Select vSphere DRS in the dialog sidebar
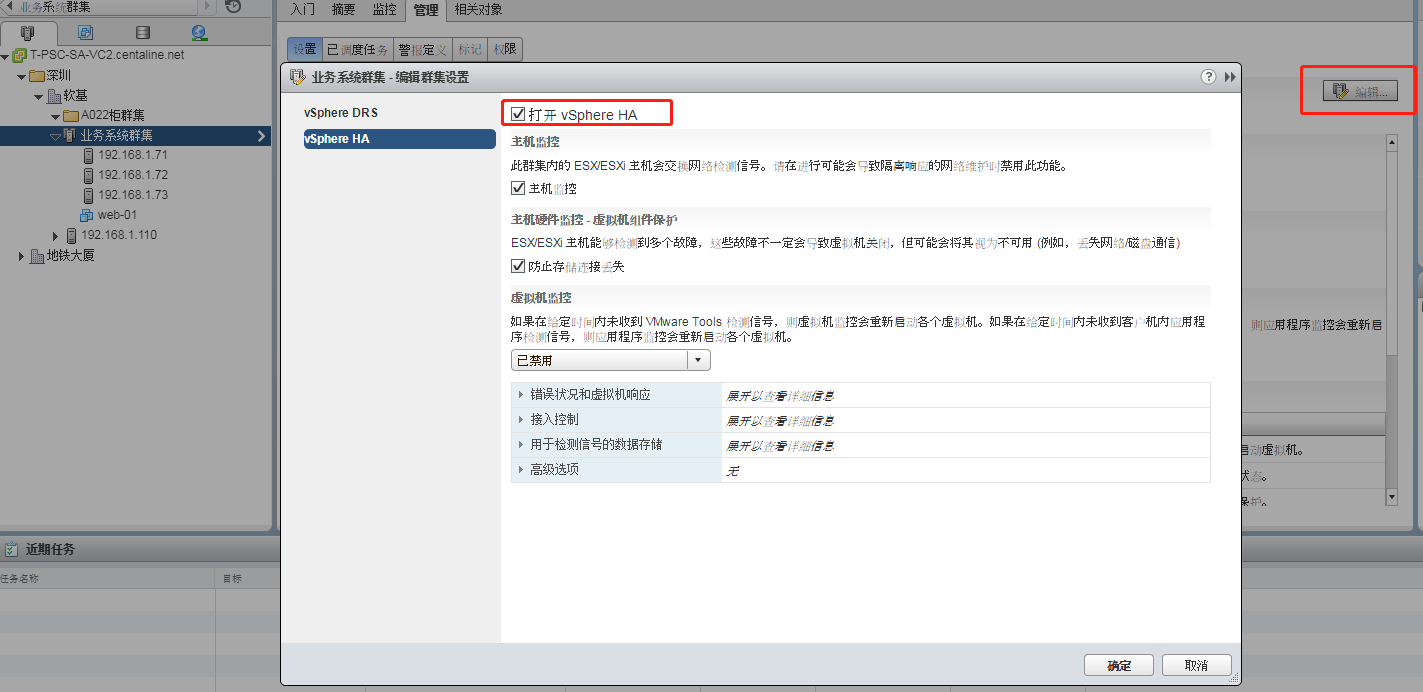The width and height of the screenshot is (1423, 692). [341, 113]
